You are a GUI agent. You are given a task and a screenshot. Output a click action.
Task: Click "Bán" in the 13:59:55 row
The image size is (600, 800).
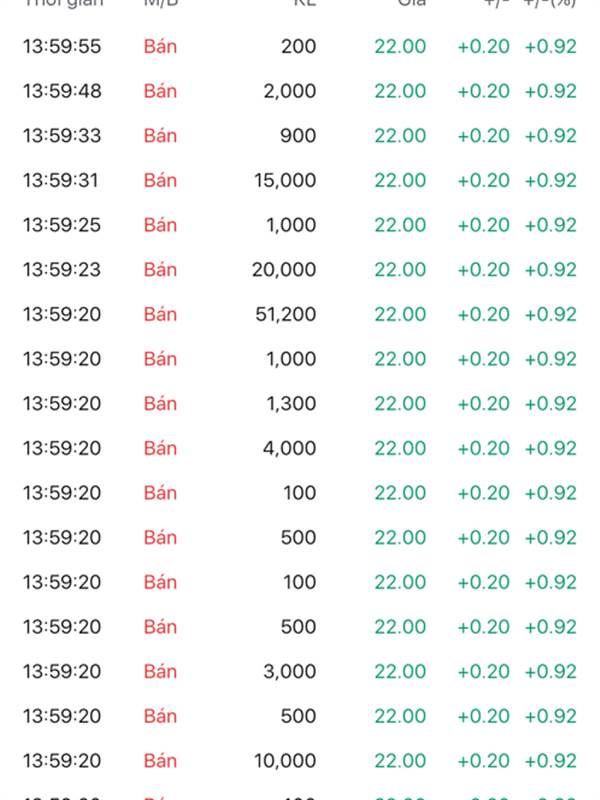[160, 46]
